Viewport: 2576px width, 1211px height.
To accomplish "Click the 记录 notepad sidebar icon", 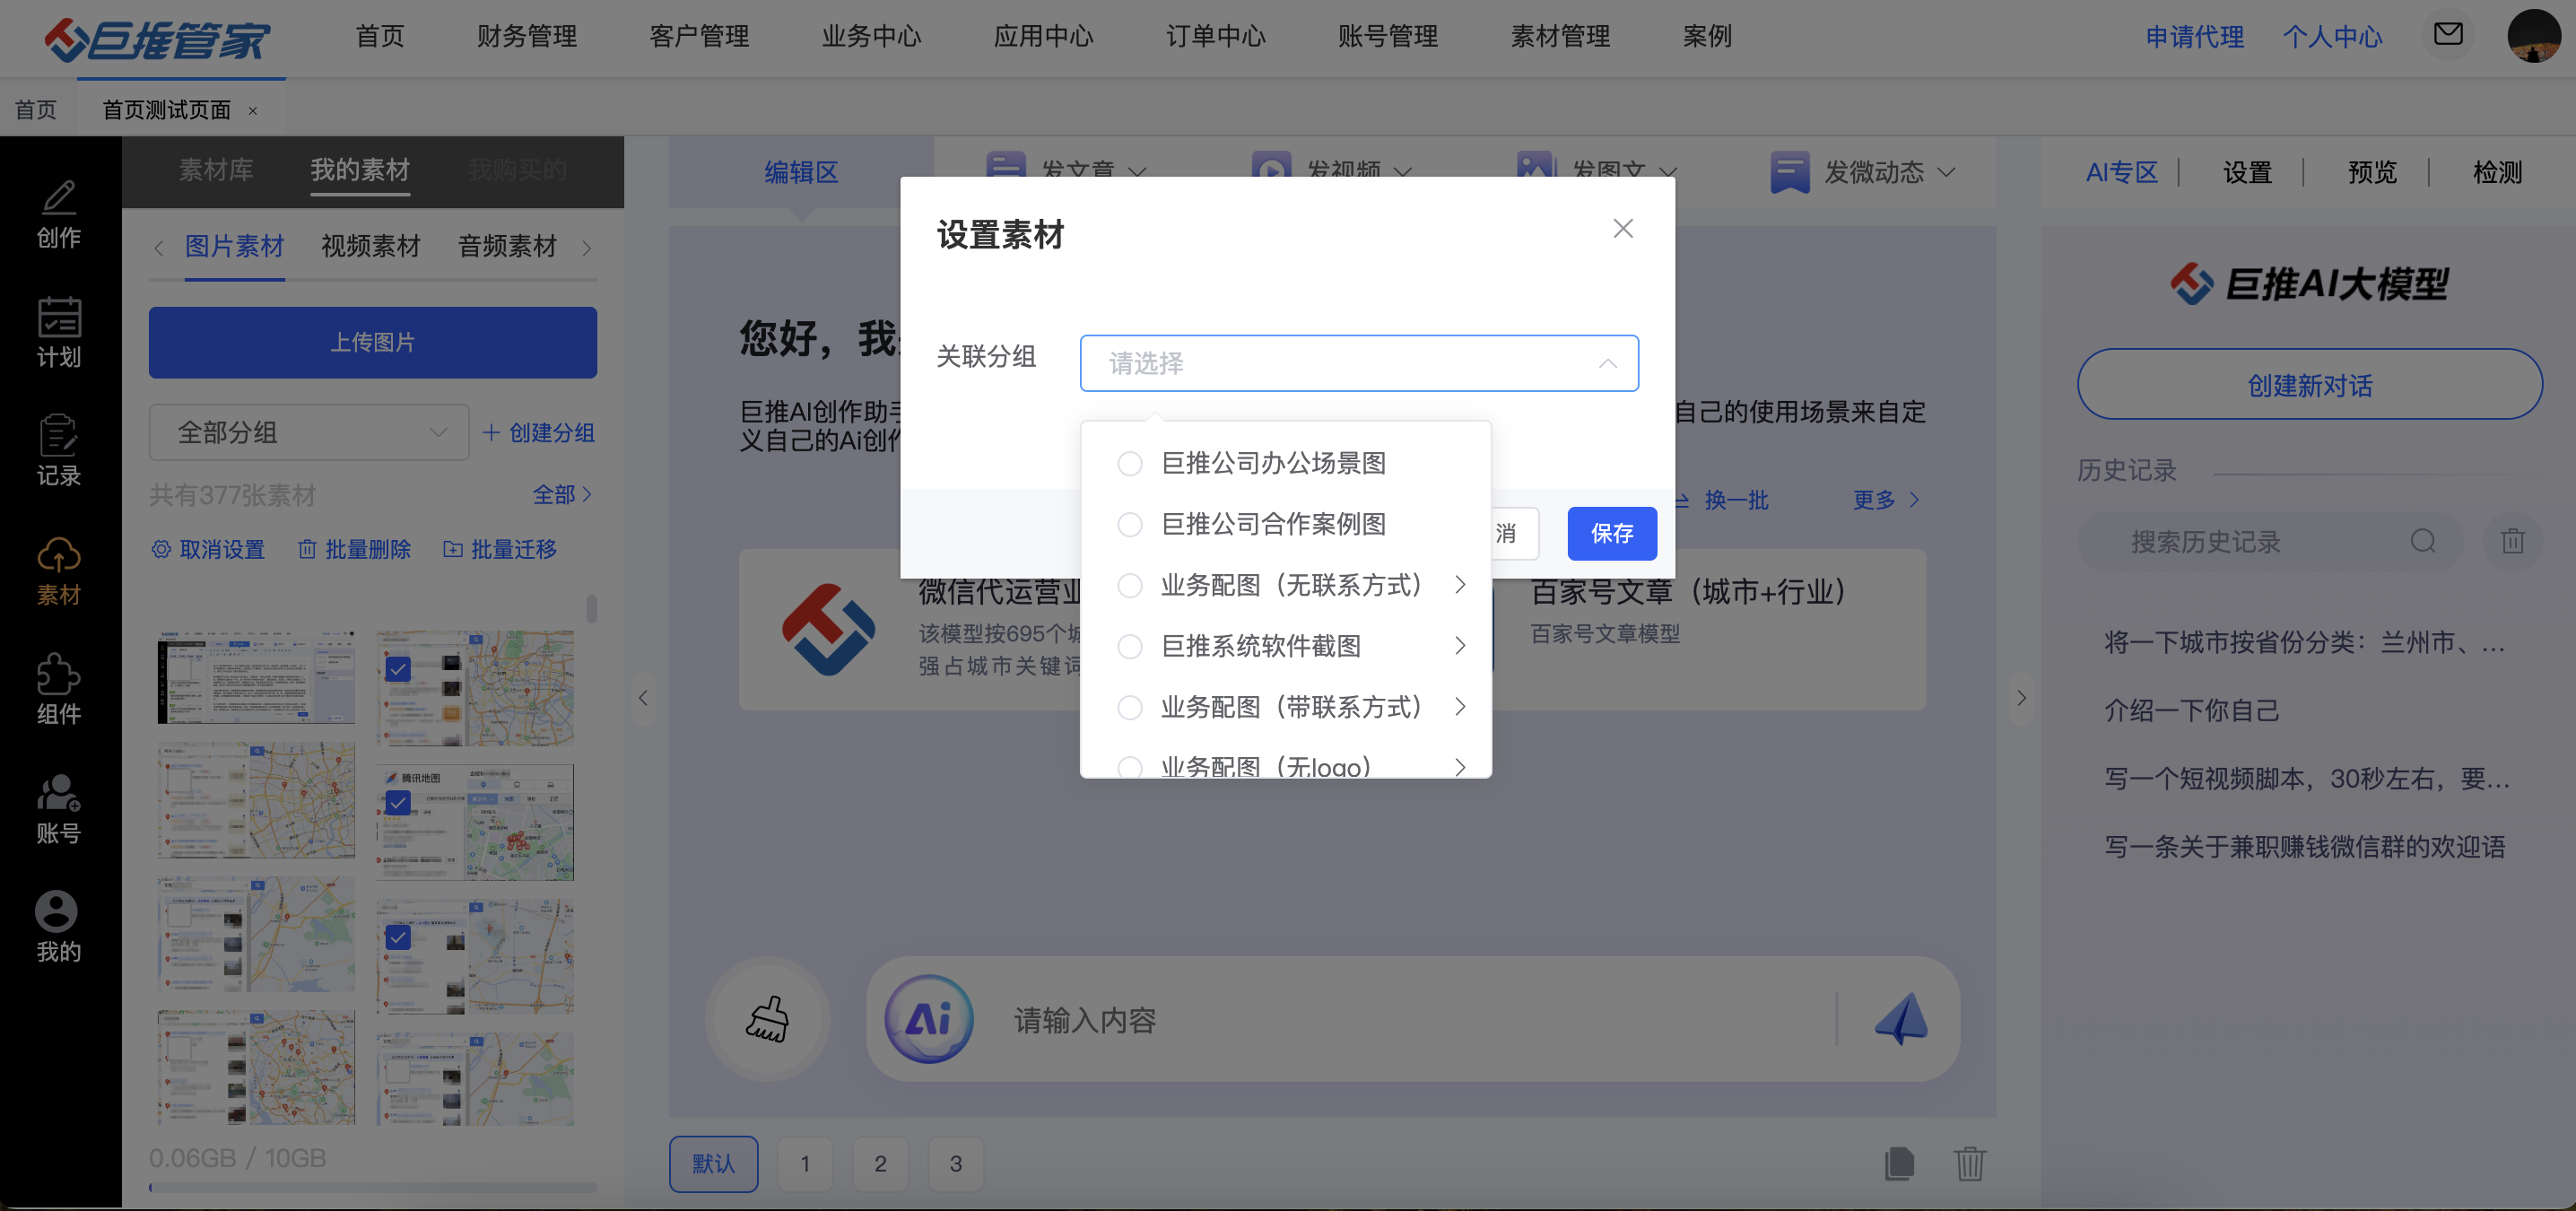I will pyautogui.click(x=58, y=436).
